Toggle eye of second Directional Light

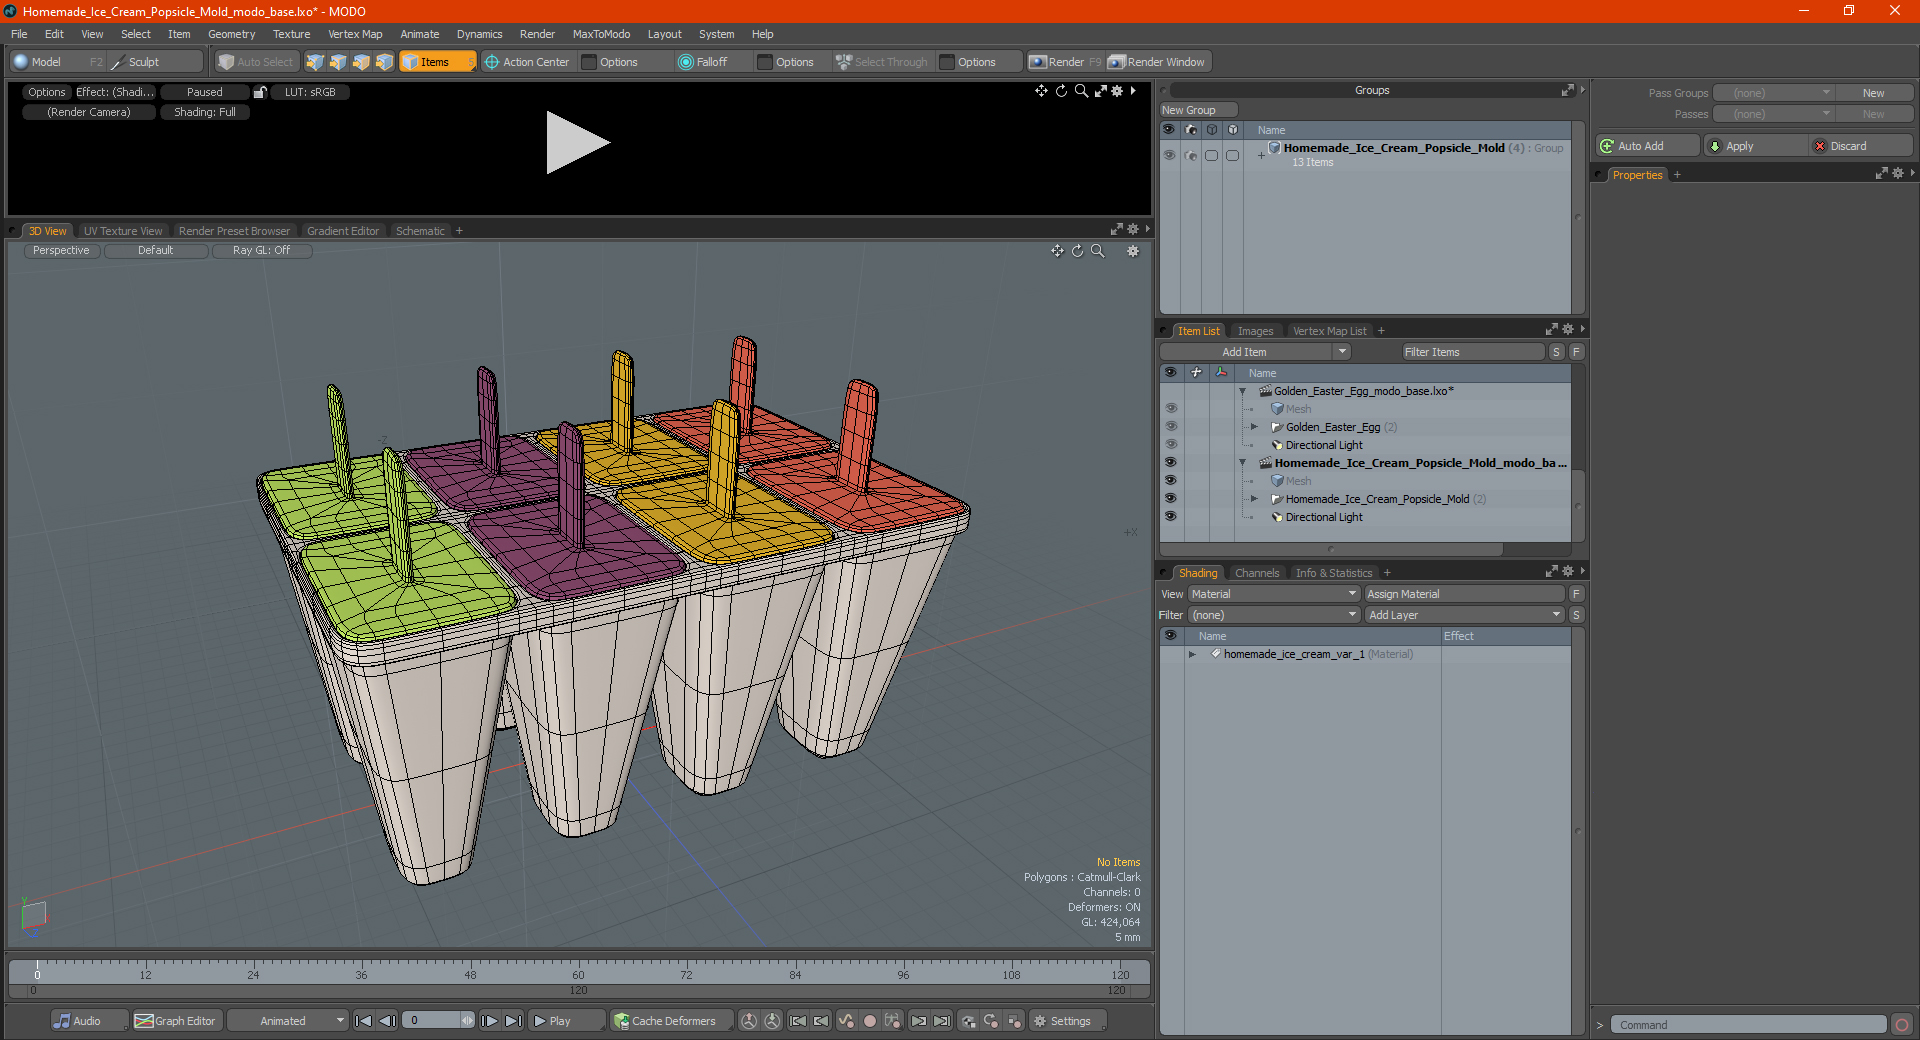pos(1171,517)
